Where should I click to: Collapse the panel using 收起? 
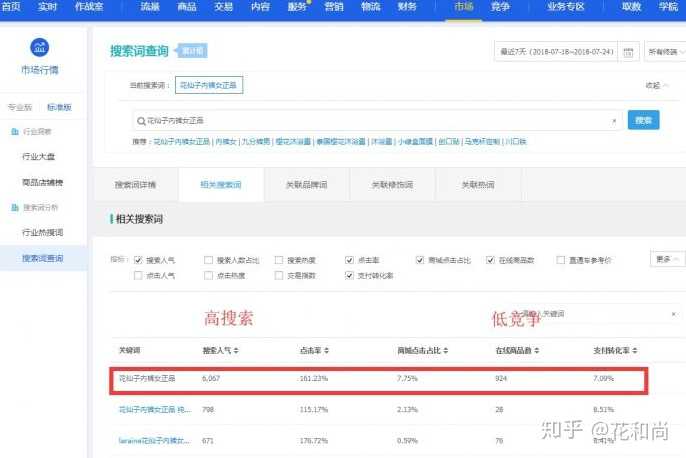658,86
